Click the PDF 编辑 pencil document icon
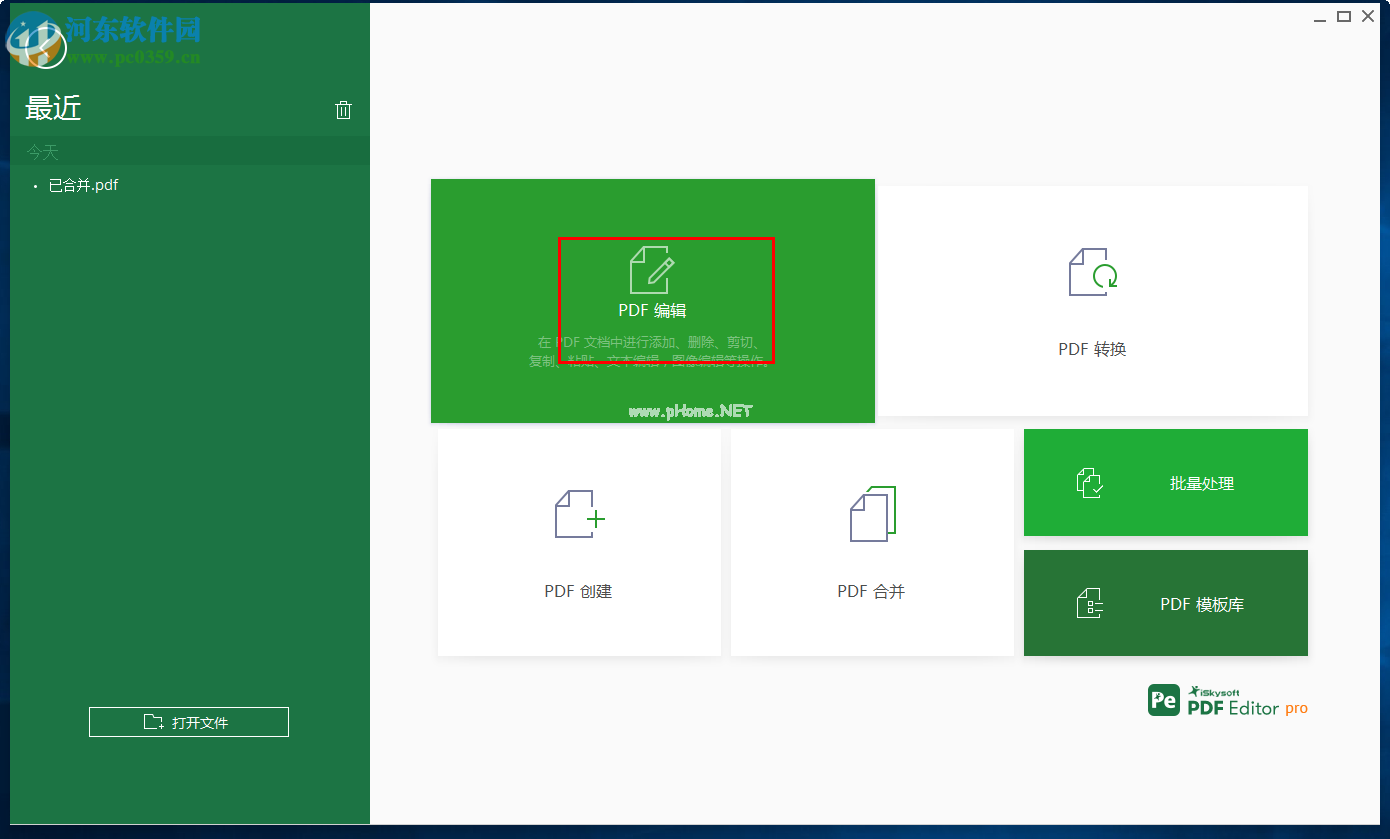This screenshot has width=1390, height=839. pyautogui.click(x=652, y=270)
